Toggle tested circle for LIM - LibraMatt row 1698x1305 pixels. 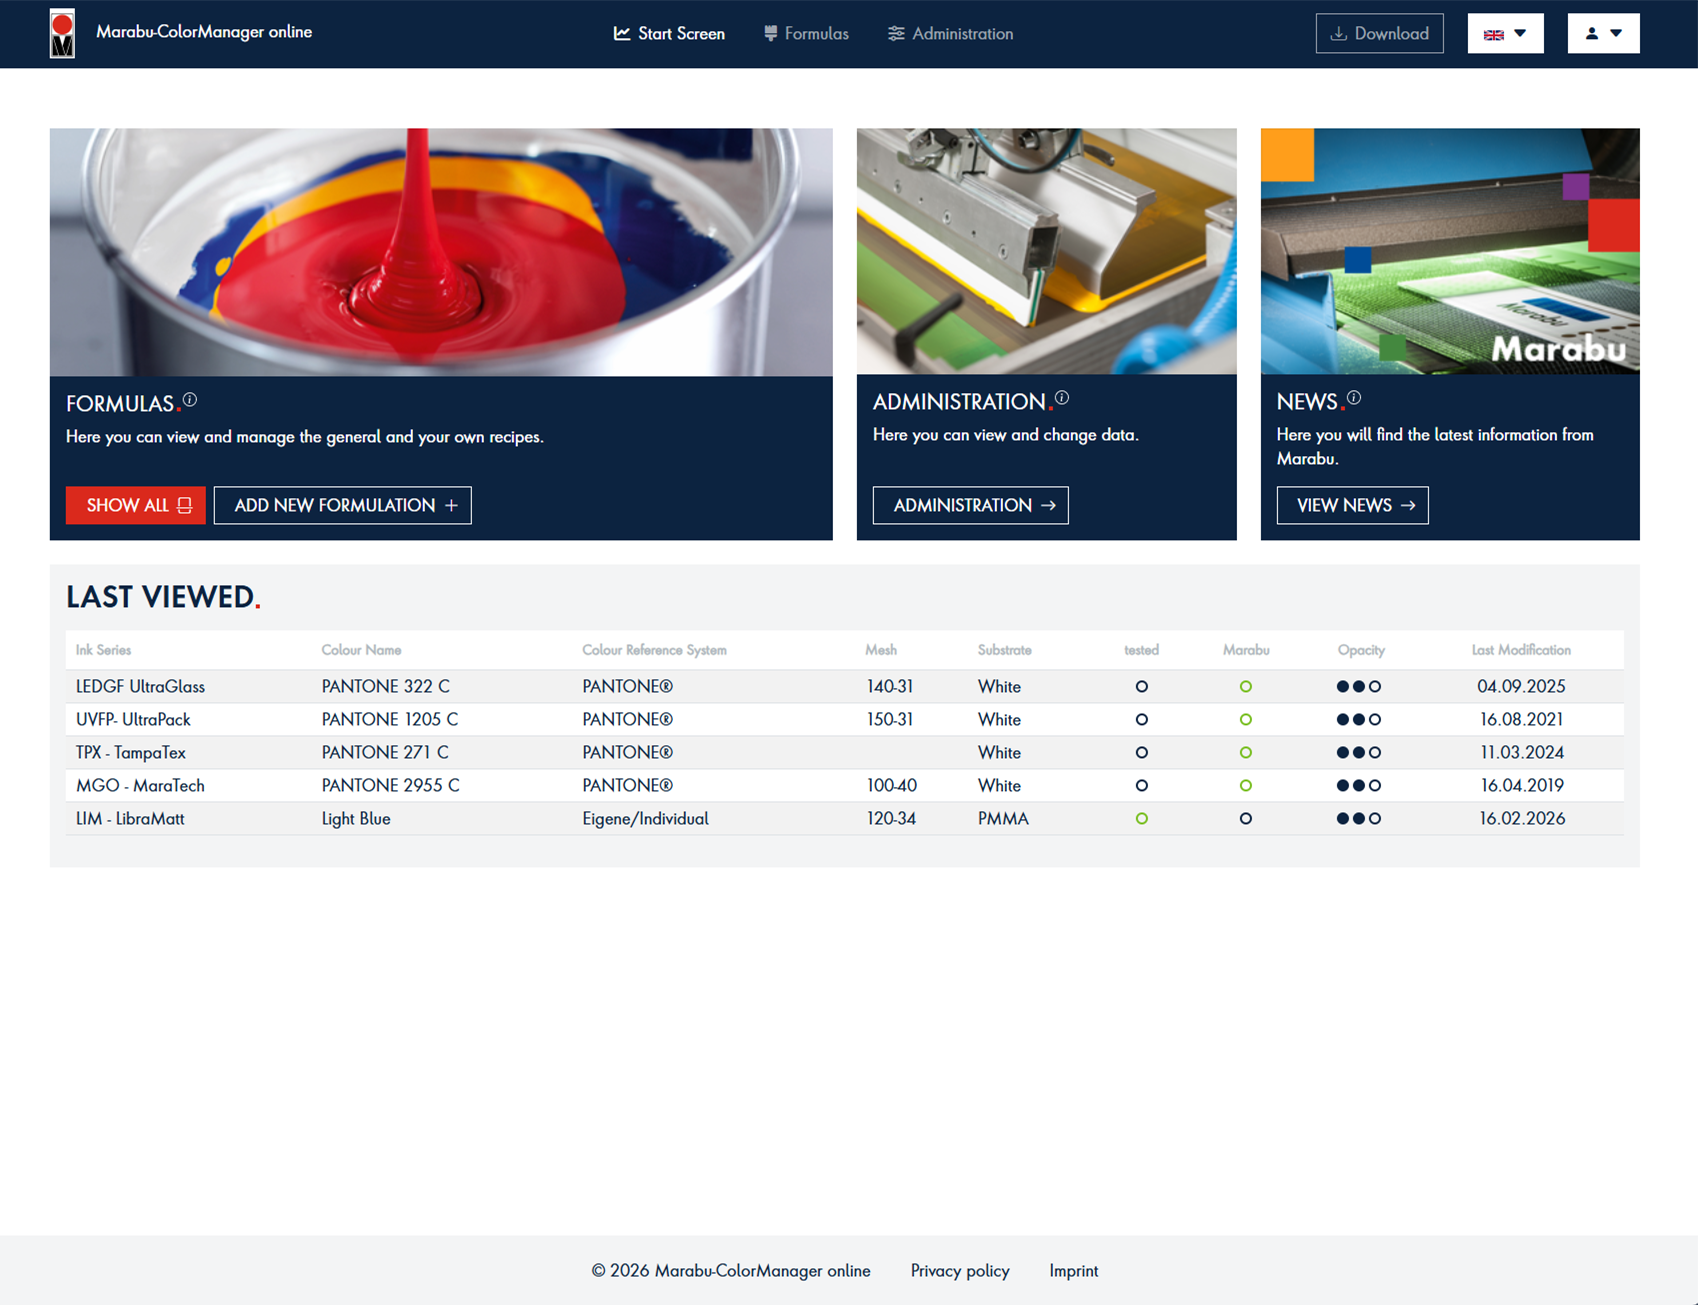pos(1141,818)
